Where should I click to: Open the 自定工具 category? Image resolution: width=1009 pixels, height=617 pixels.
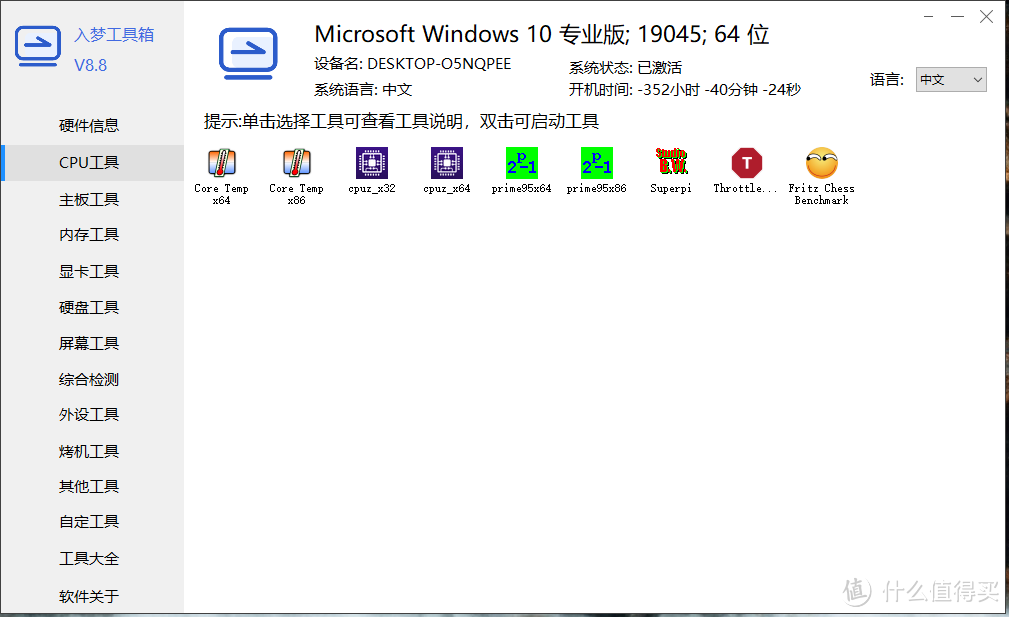click(x=89, y=522)
